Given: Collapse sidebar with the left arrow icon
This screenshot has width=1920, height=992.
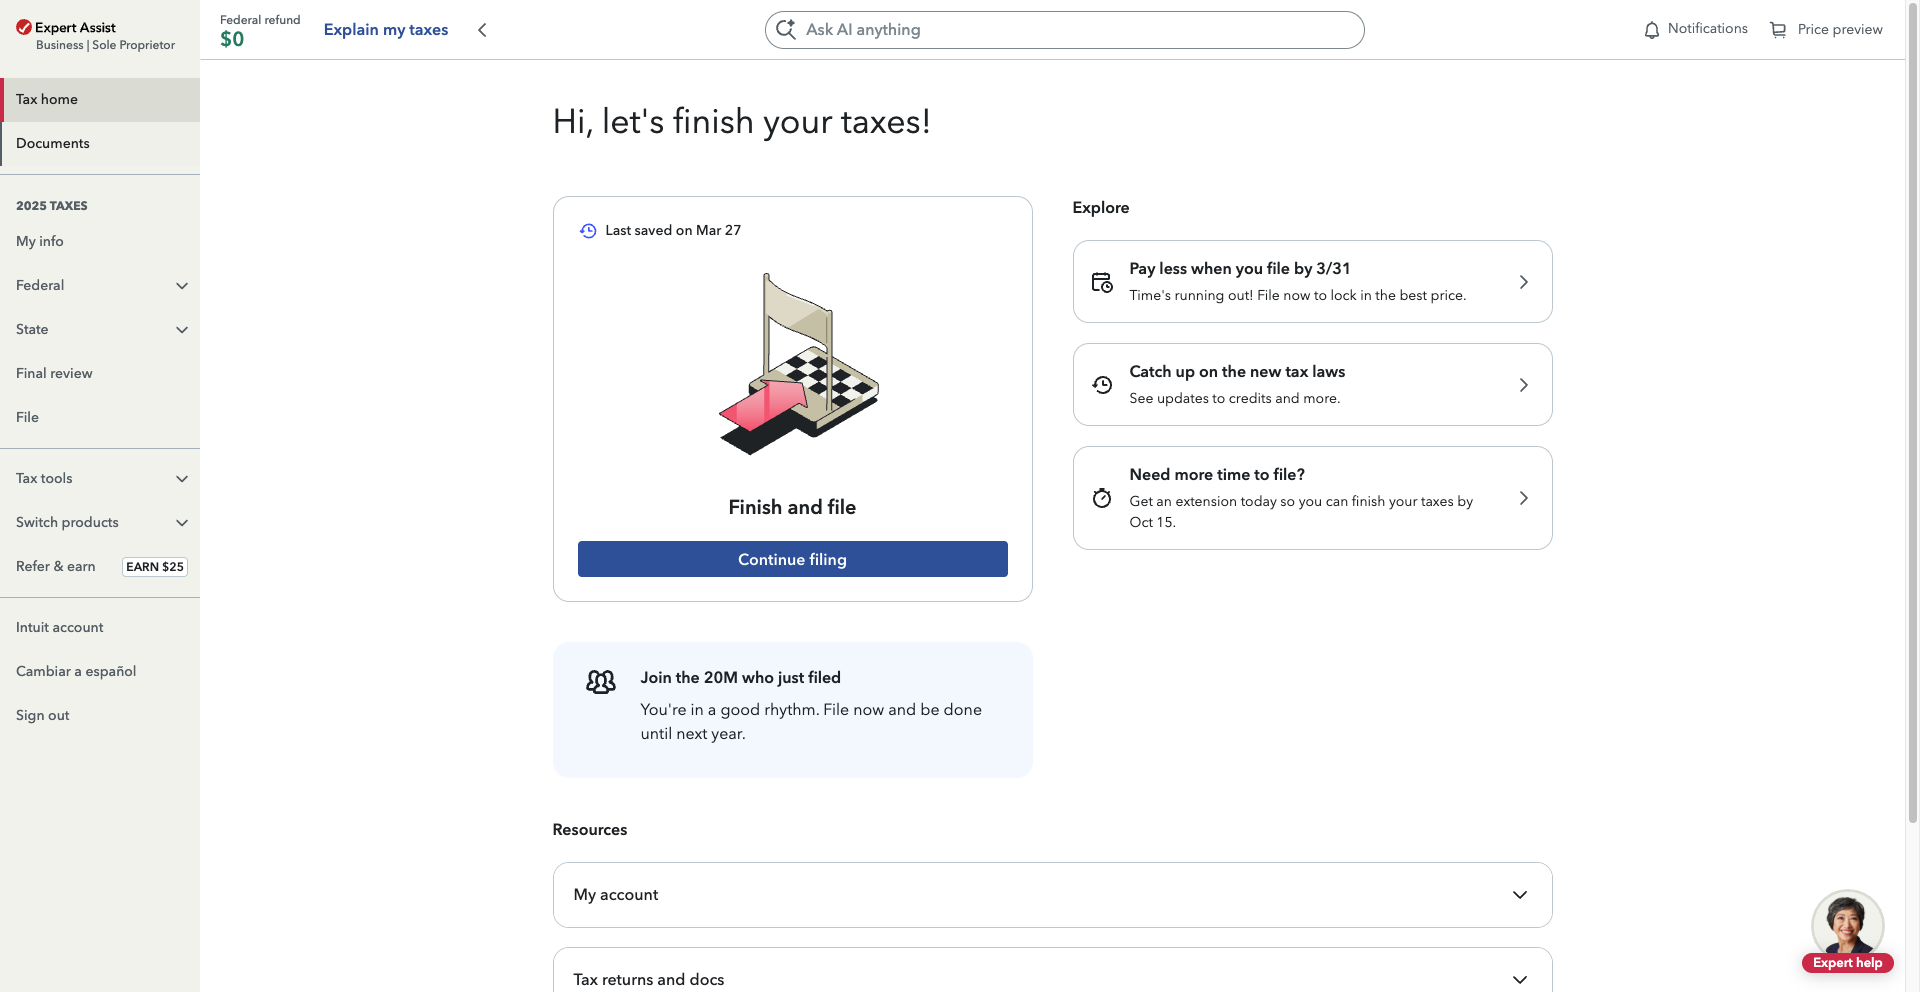Looking at the screenshot, I should pos(482,30).
